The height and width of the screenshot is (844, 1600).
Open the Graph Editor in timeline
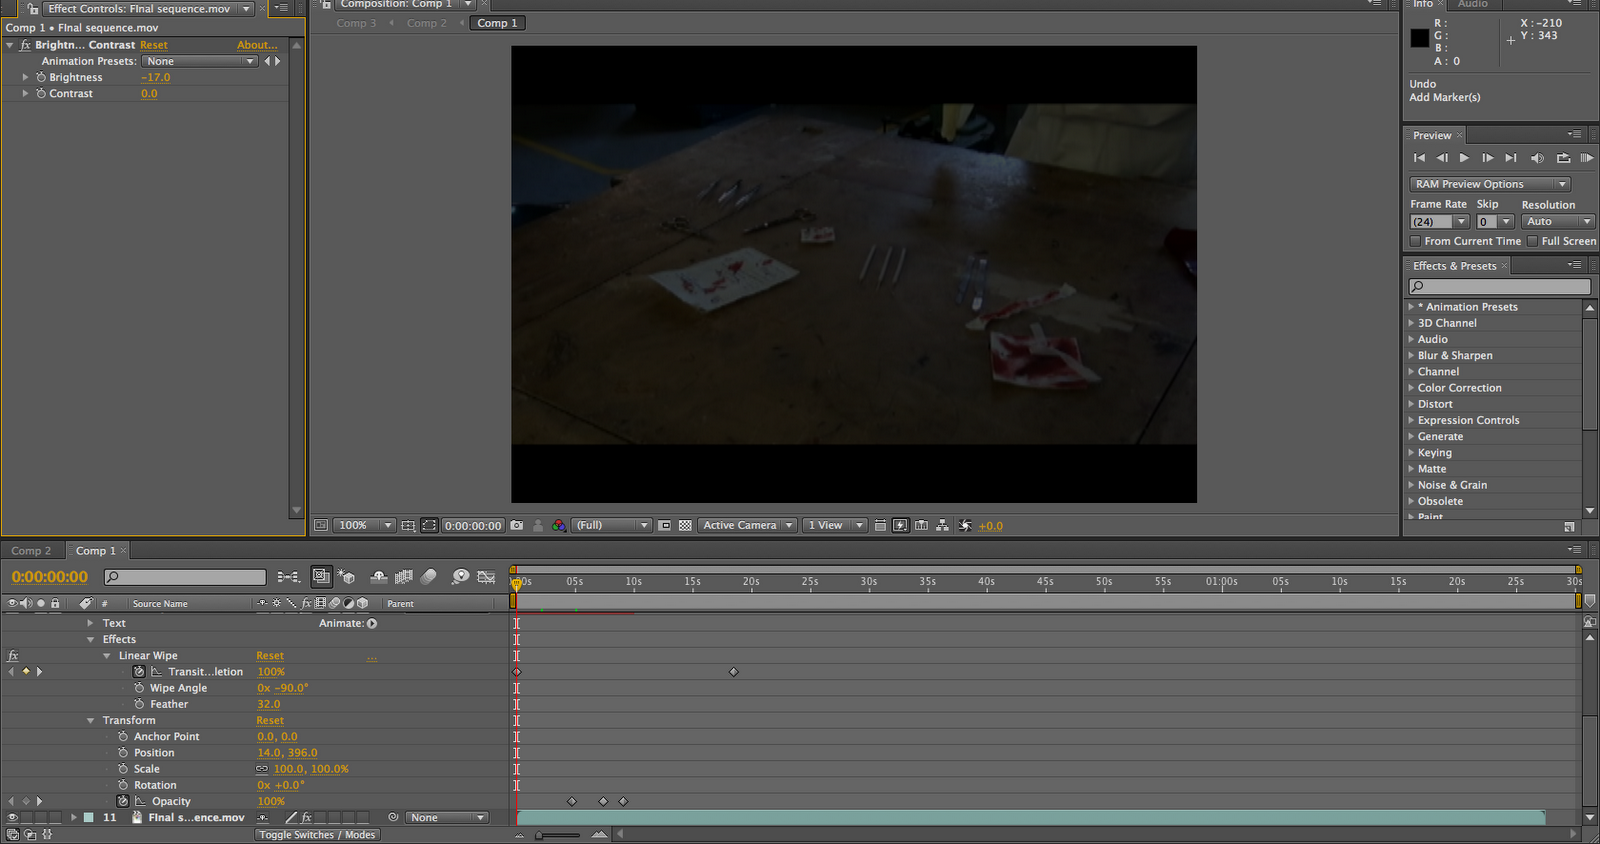point(486,577)
